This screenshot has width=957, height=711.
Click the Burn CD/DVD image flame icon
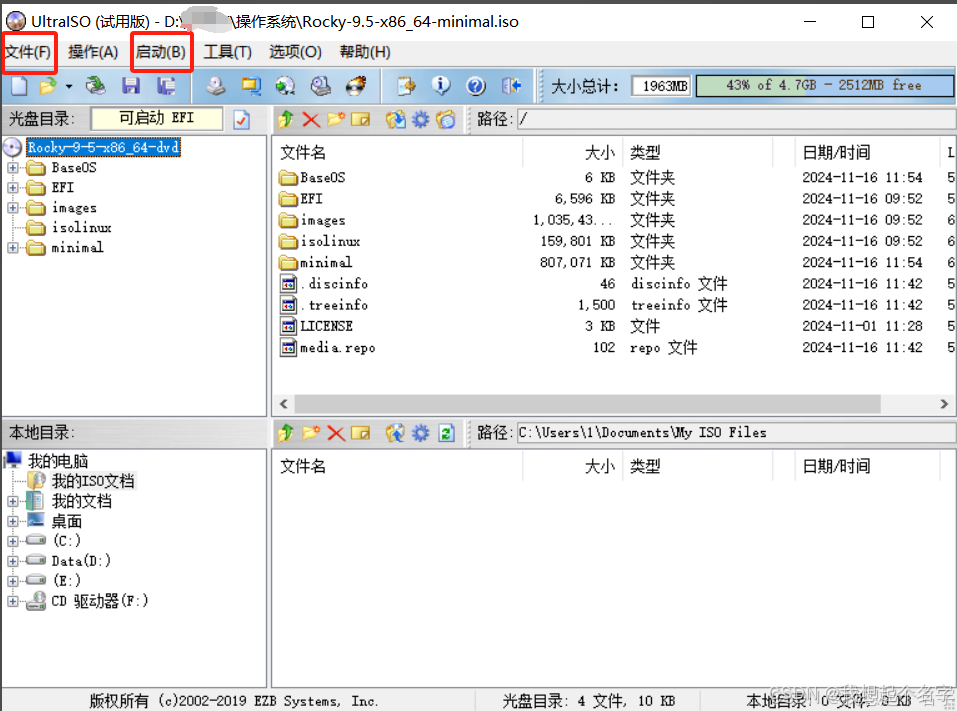click(x=356, y=86)
